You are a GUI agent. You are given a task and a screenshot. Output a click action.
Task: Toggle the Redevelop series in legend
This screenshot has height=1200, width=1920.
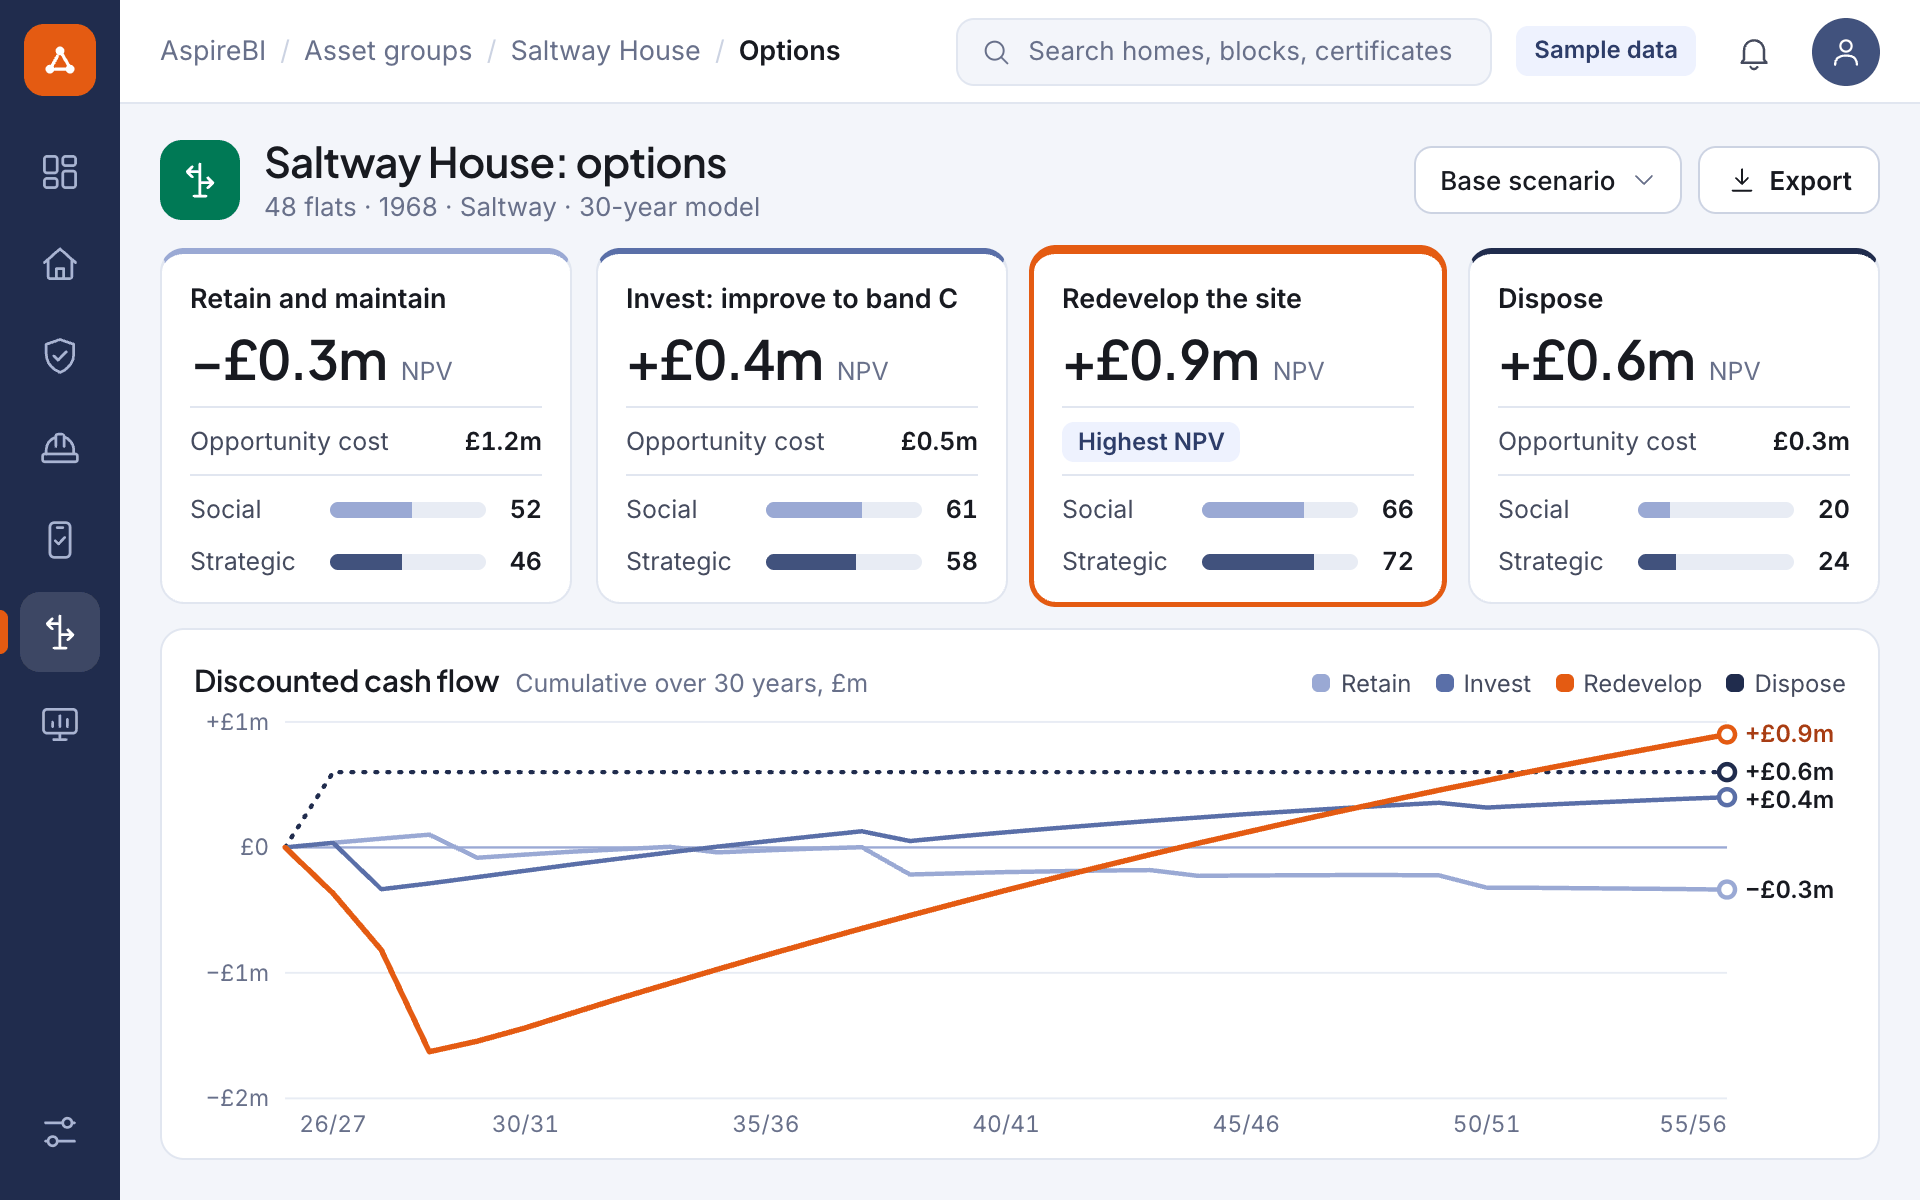pos(1629,683)
